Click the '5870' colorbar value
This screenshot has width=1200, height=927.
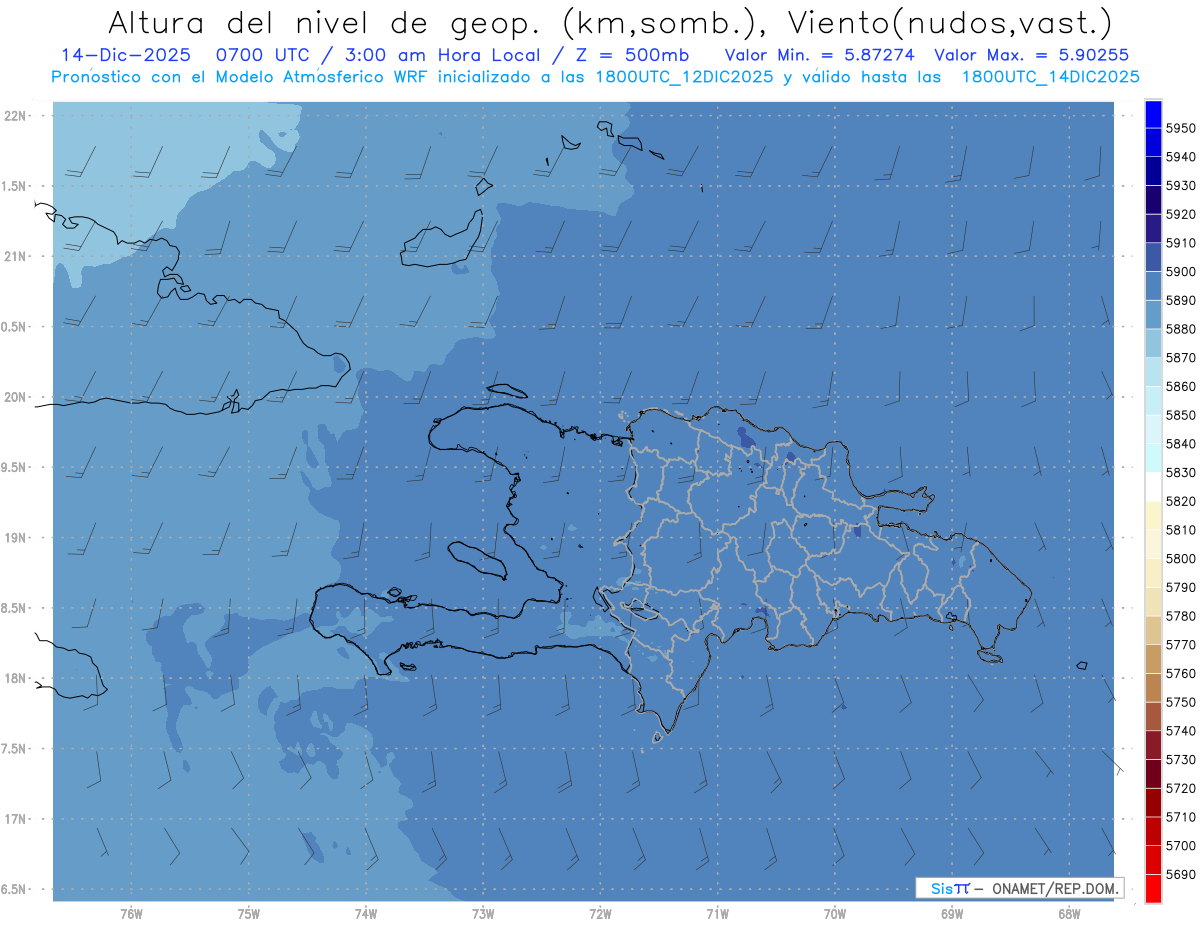1181,358
